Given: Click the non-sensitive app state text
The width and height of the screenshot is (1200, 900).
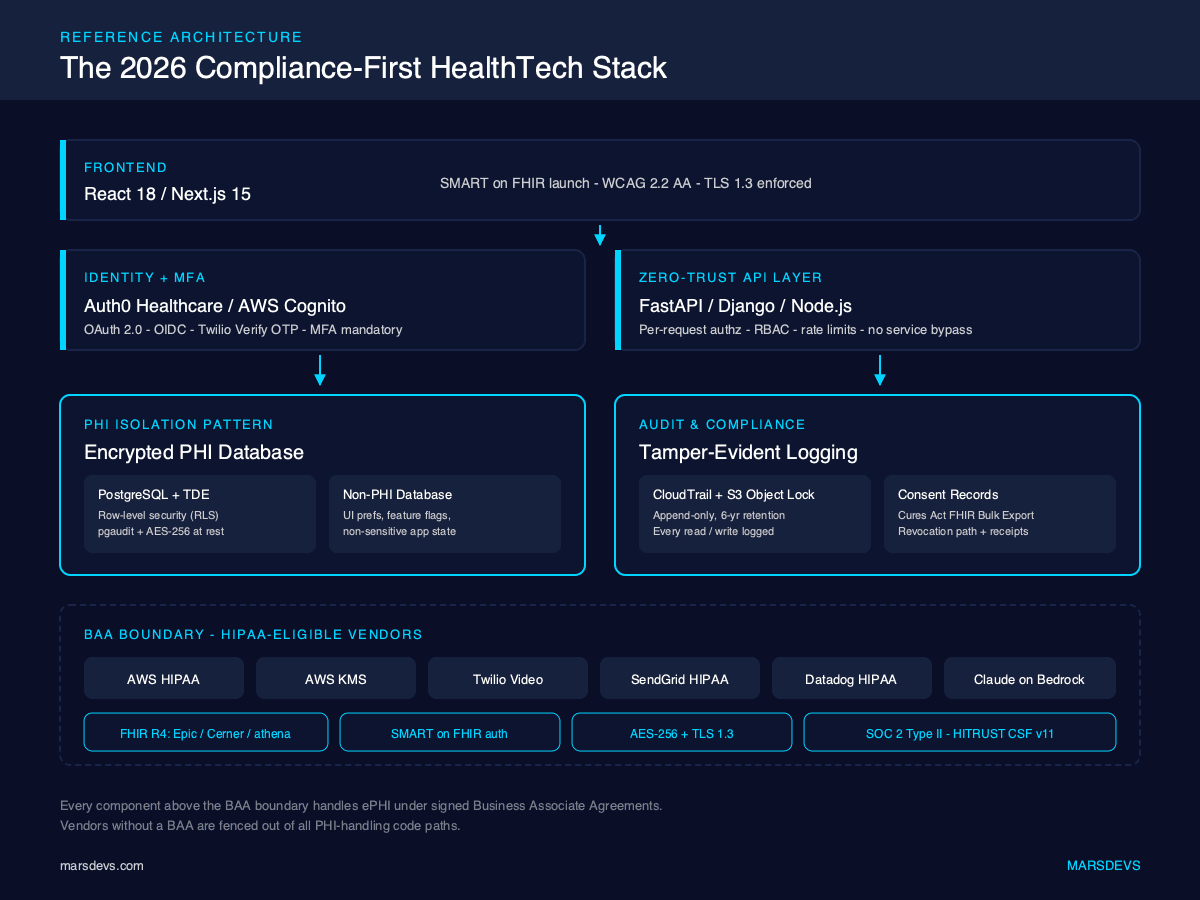Looking at the screenshot, I should [399, 531].
